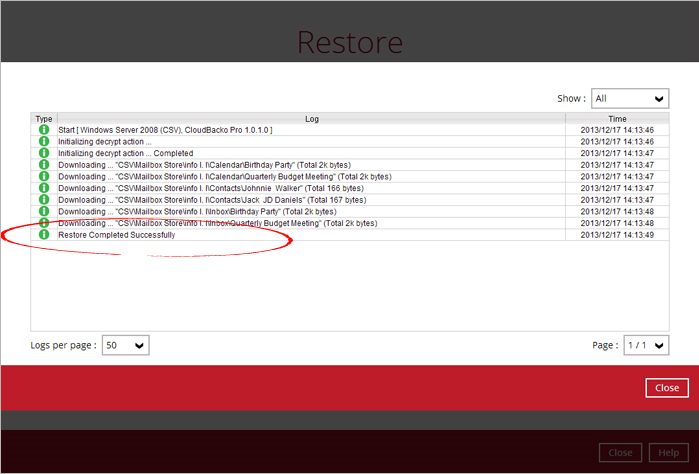The width and height of the screenshot is (699, 474).
Task: Click the Log column header
Action: tap(311, 119)
